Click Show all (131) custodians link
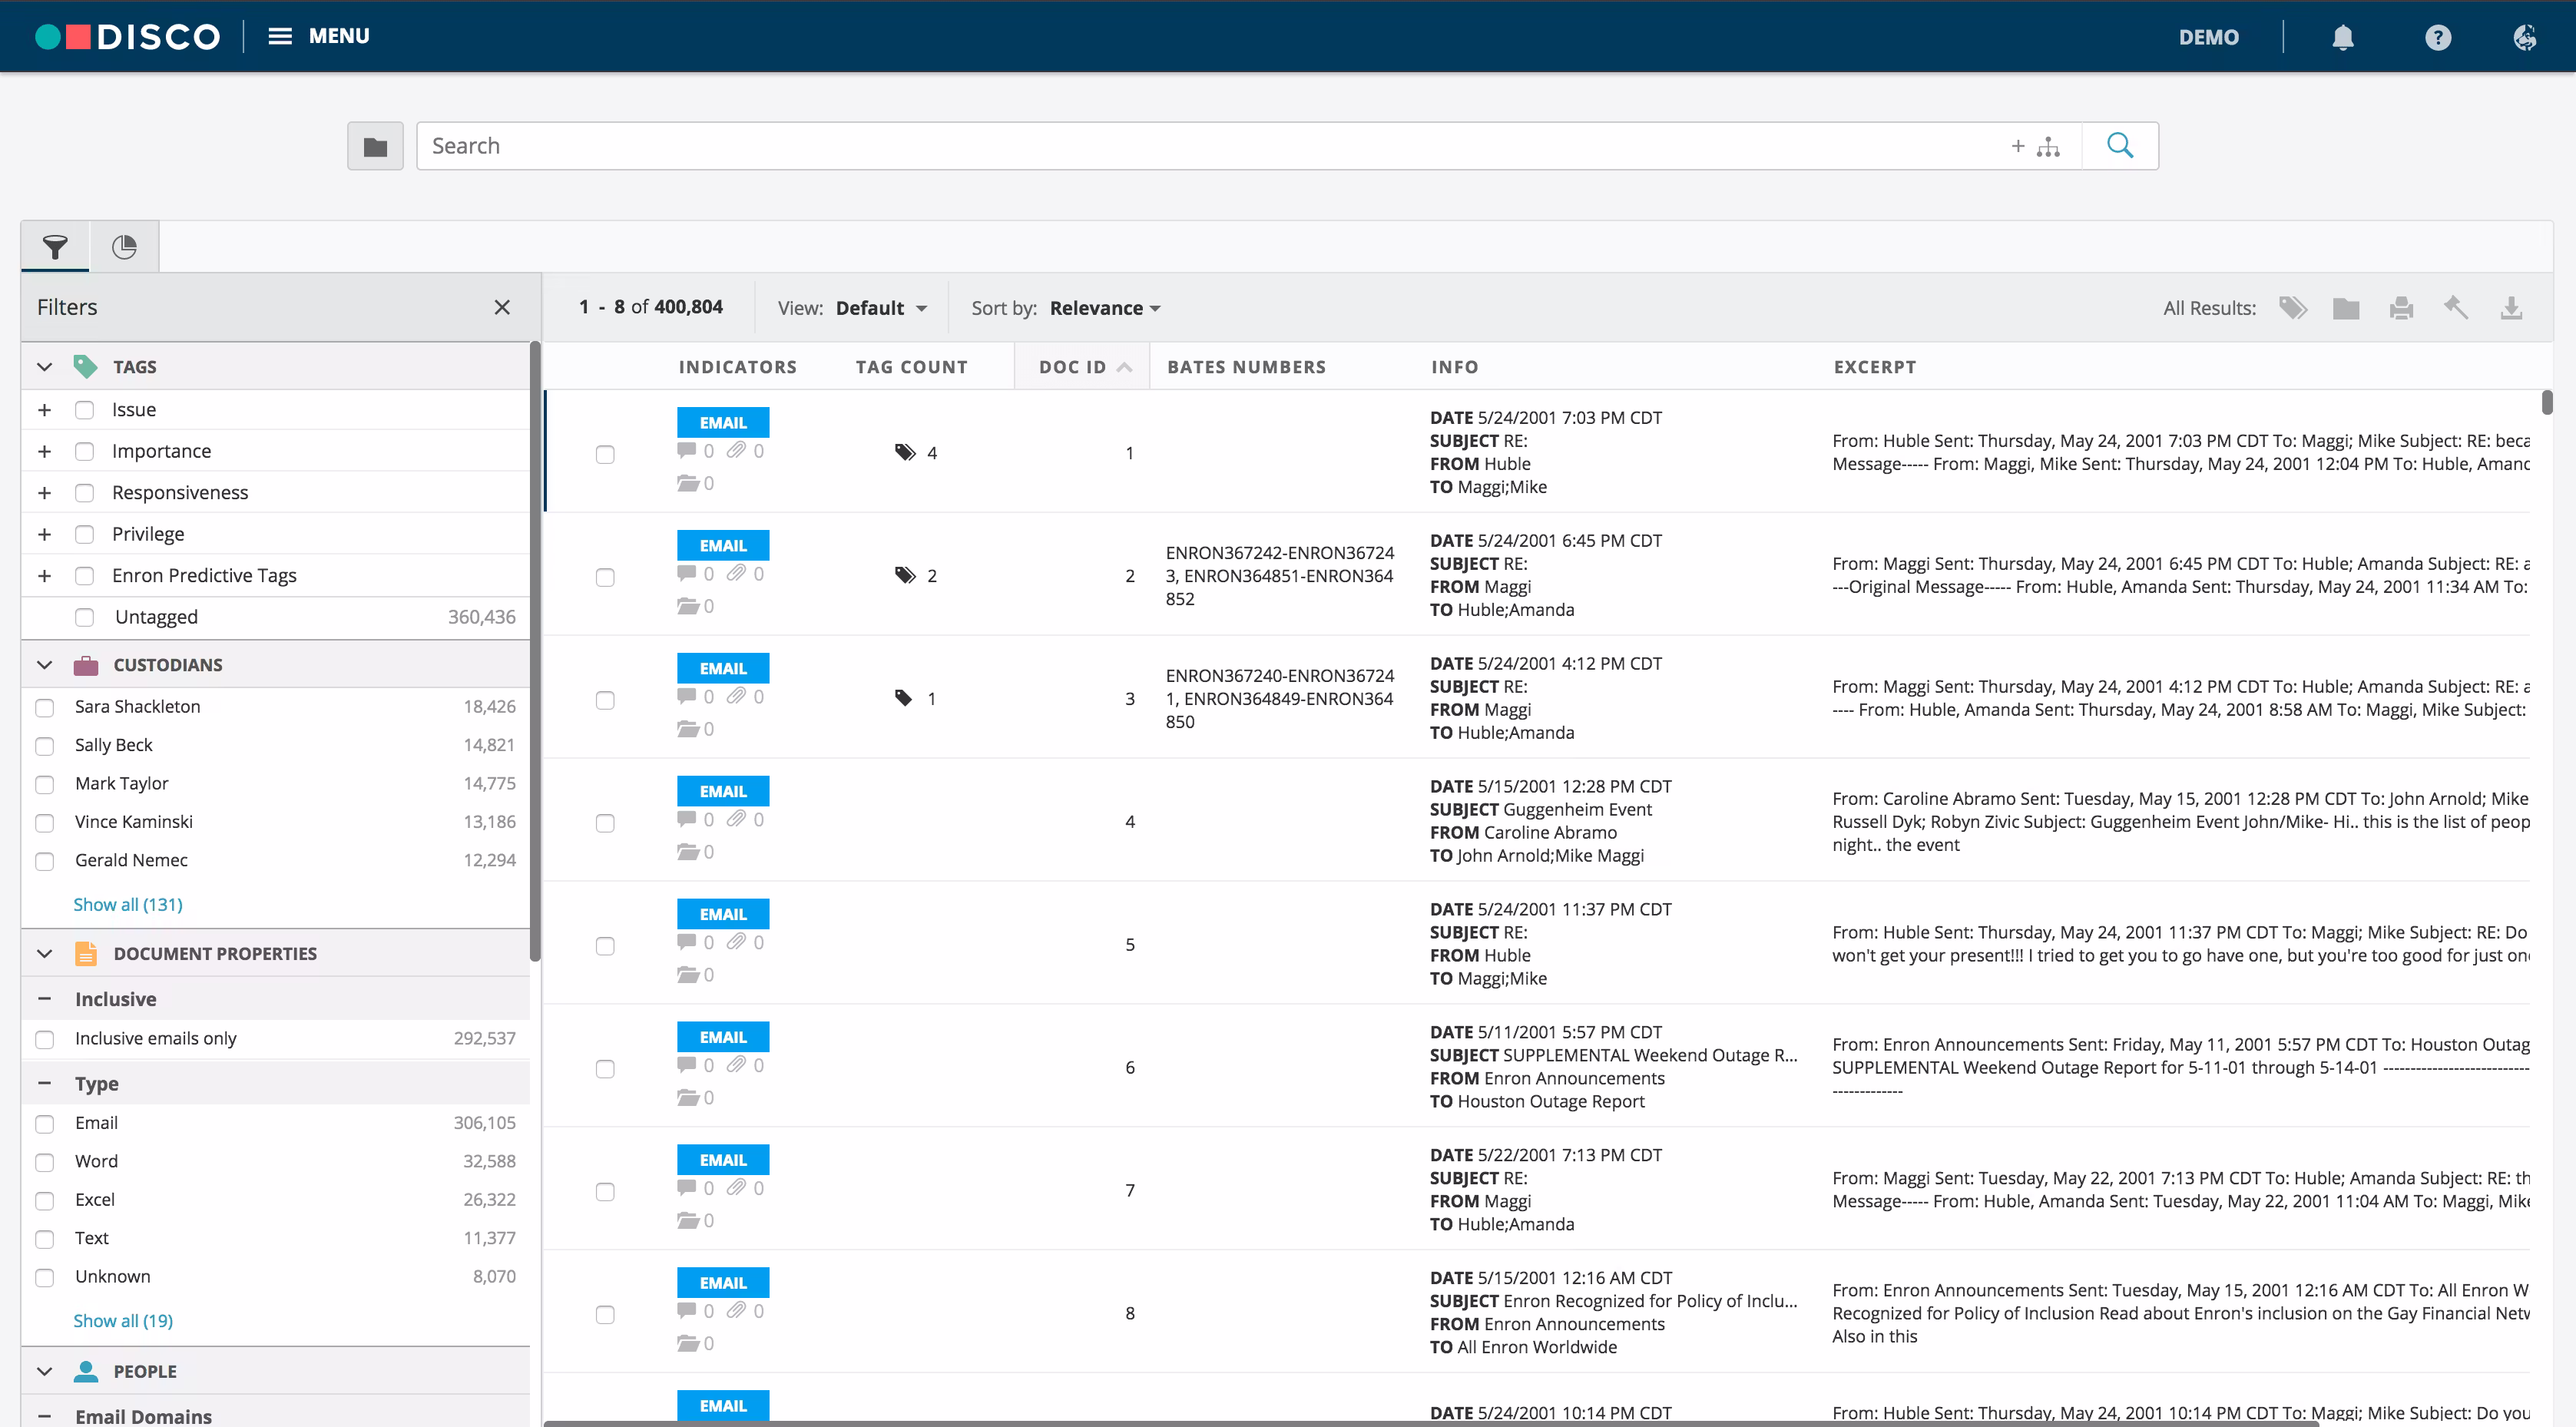The image size is (2576, 1427). [128, 904]
